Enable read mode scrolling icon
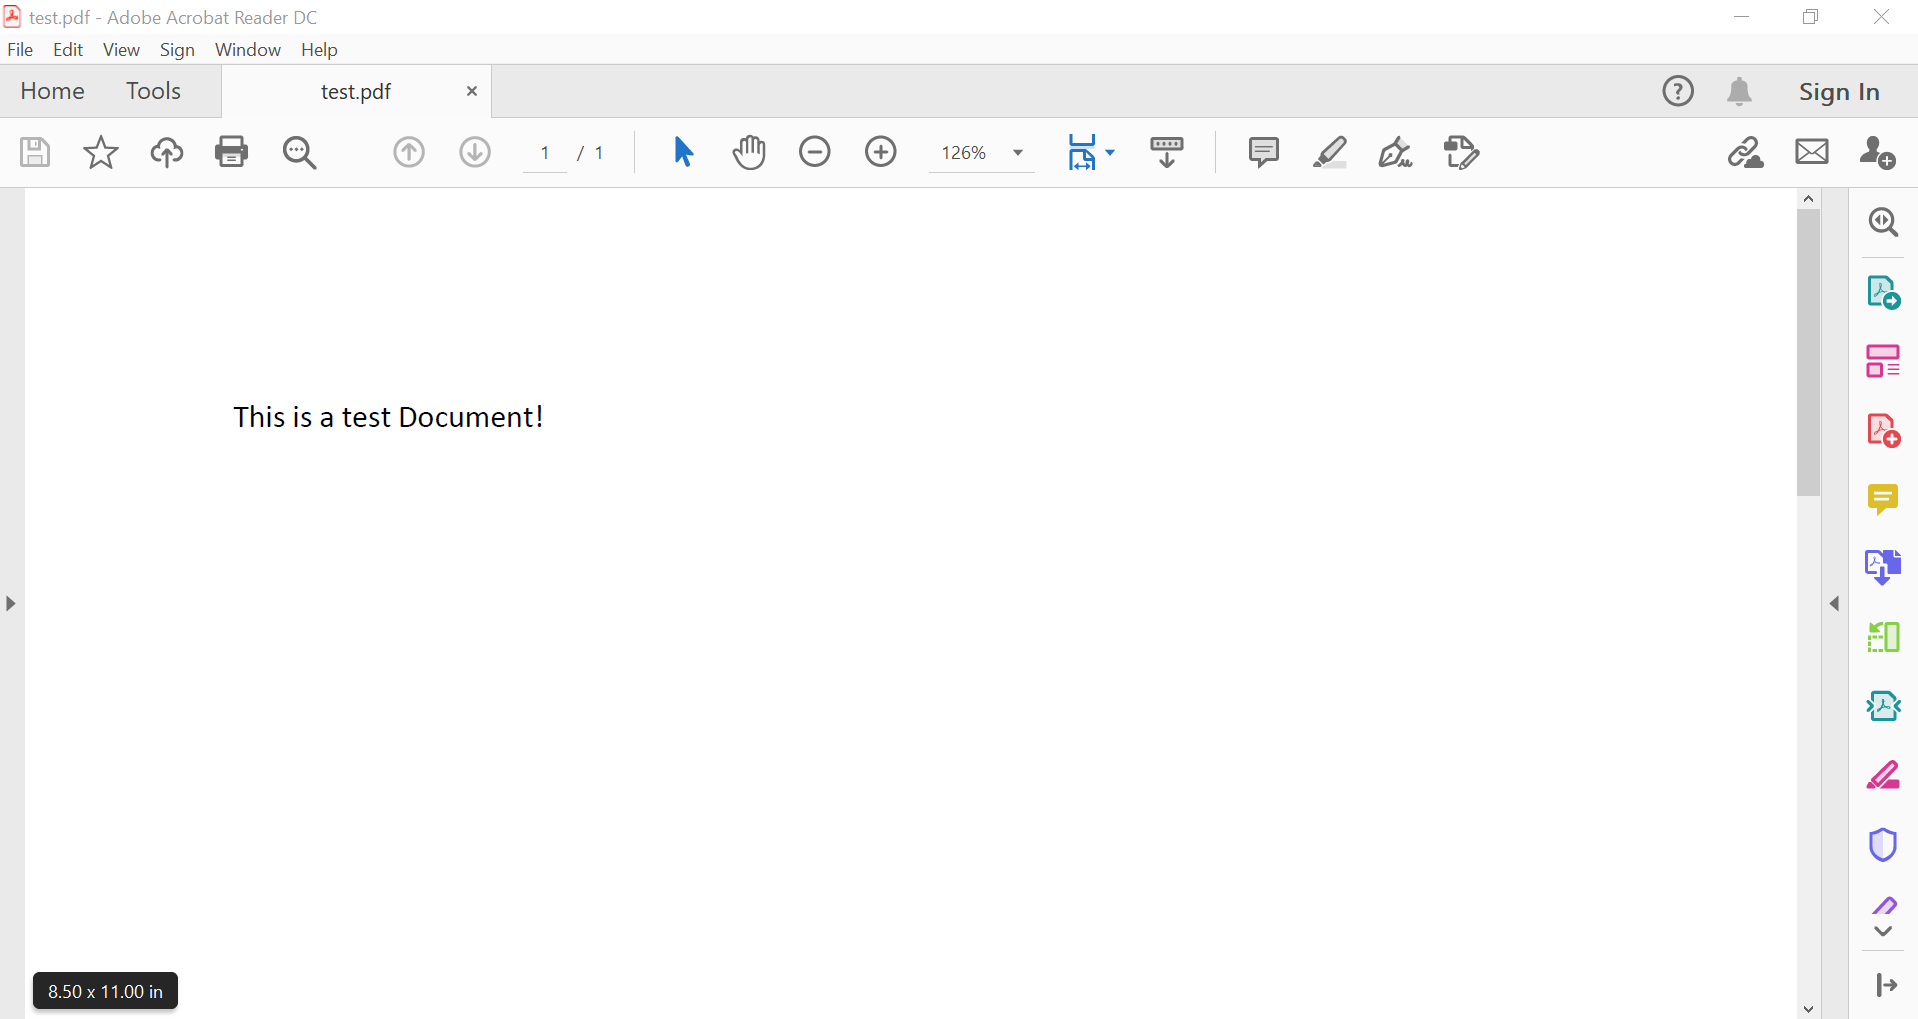The image size is (1918, 1019). point(1167,152)
